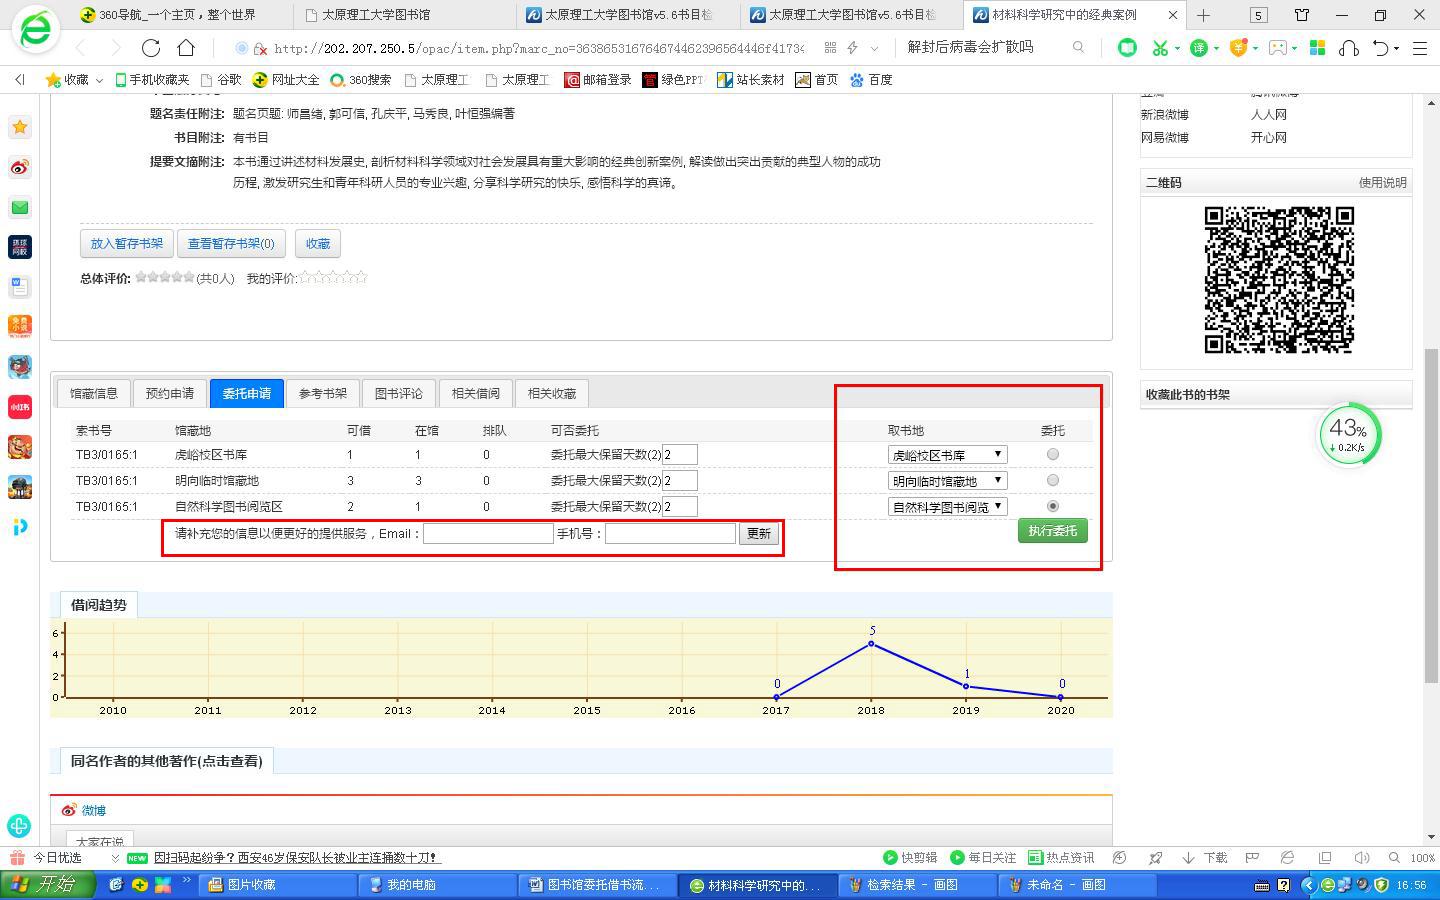Switch to the 馆藏信息 tab
Screen dimensions: 1440x900
94,393
